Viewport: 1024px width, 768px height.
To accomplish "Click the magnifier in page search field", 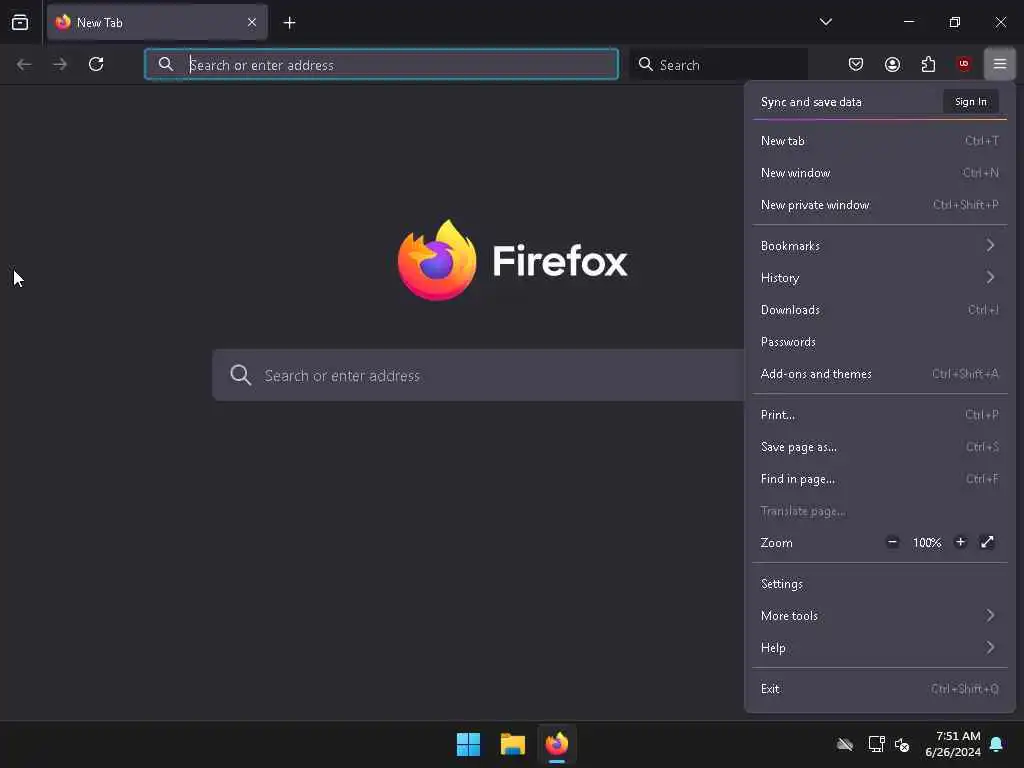I will (240, 375).
